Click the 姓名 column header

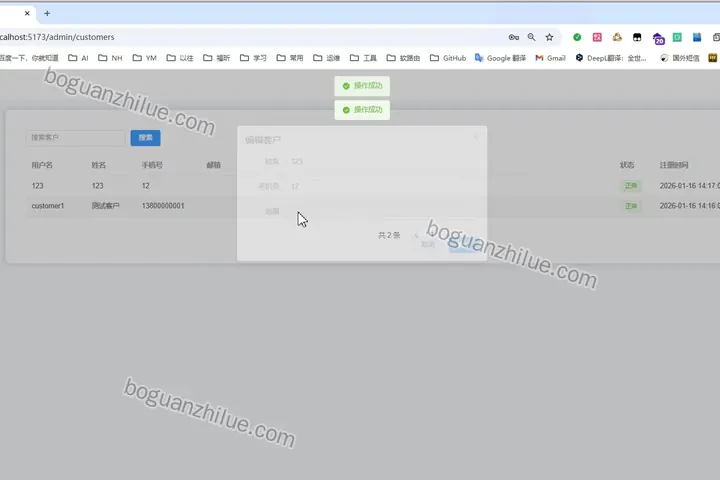99,165
